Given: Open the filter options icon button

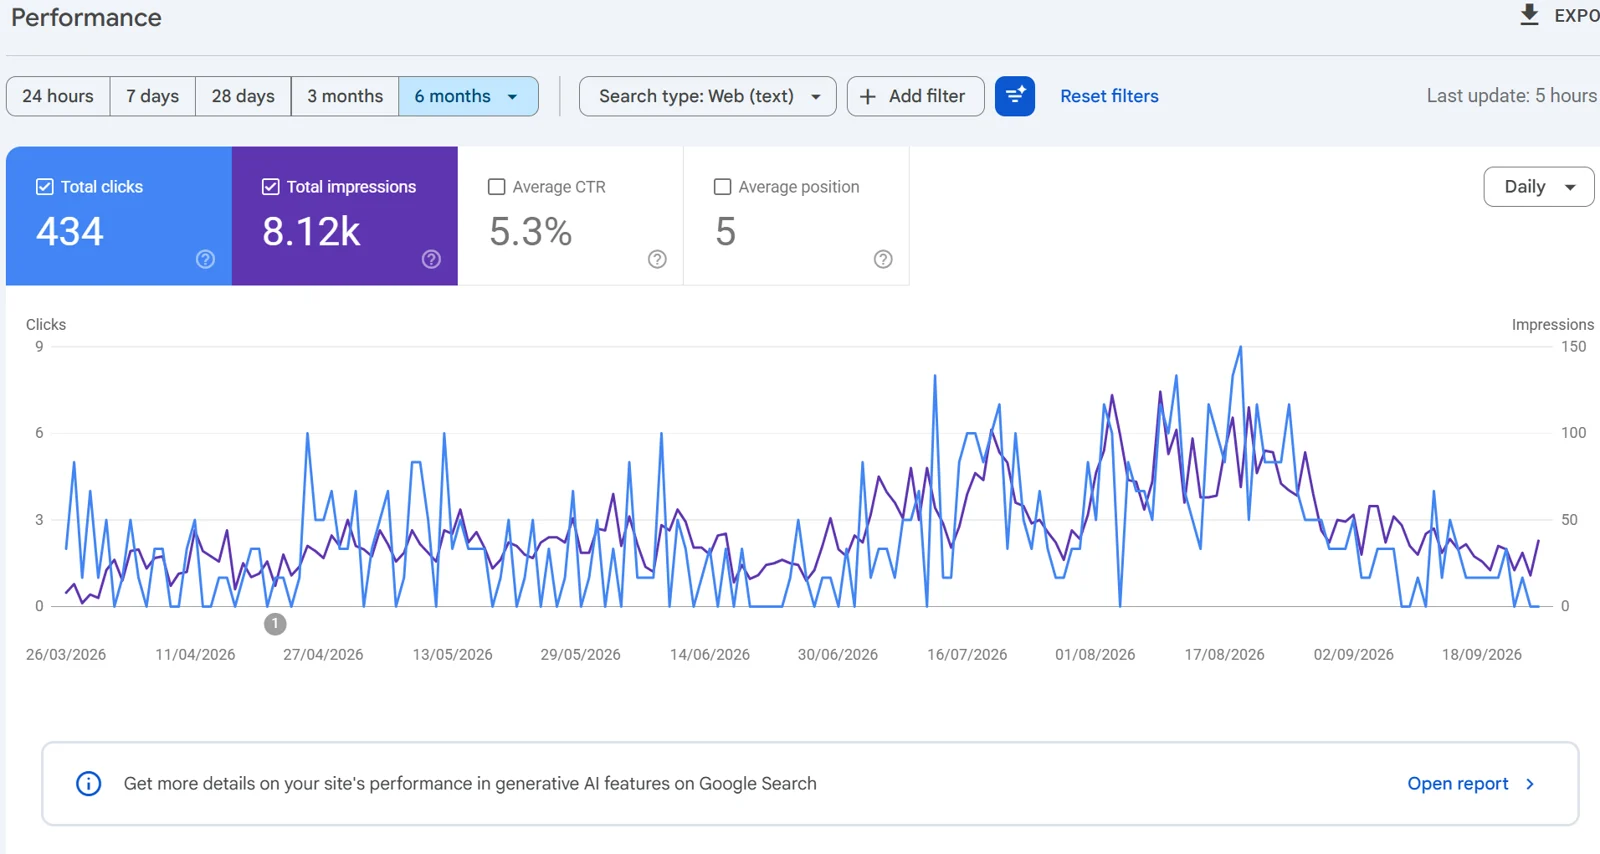Looking at the screenshot, I should (x=1015, y=96).
